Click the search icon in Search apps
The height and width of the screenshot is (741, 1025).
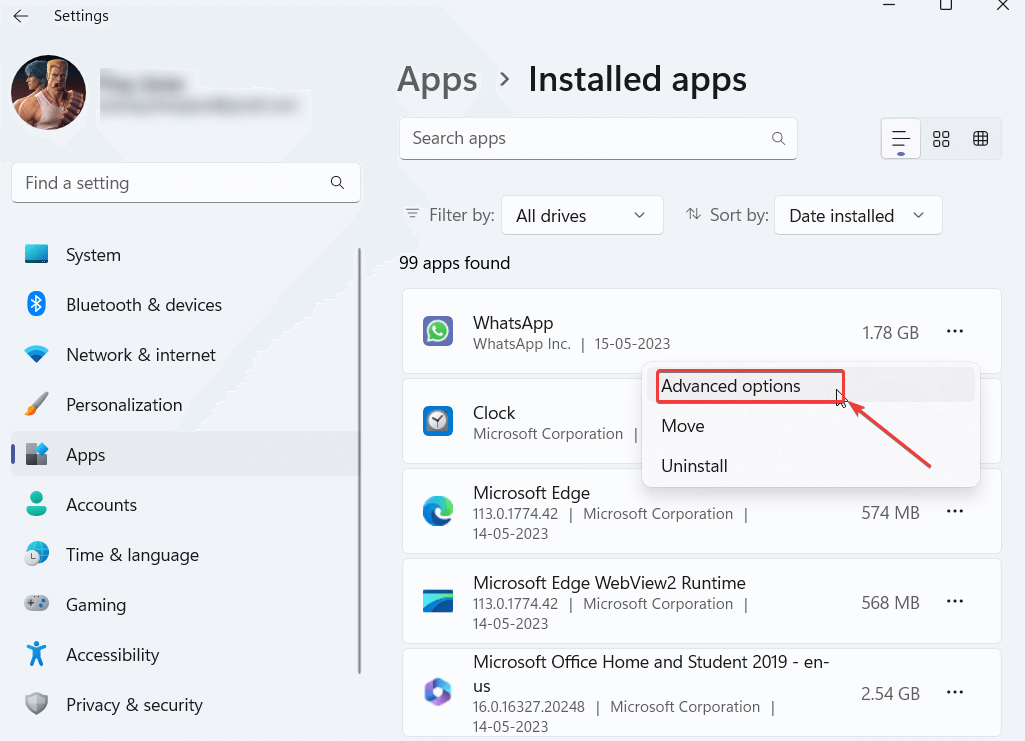tap(778, 139)
